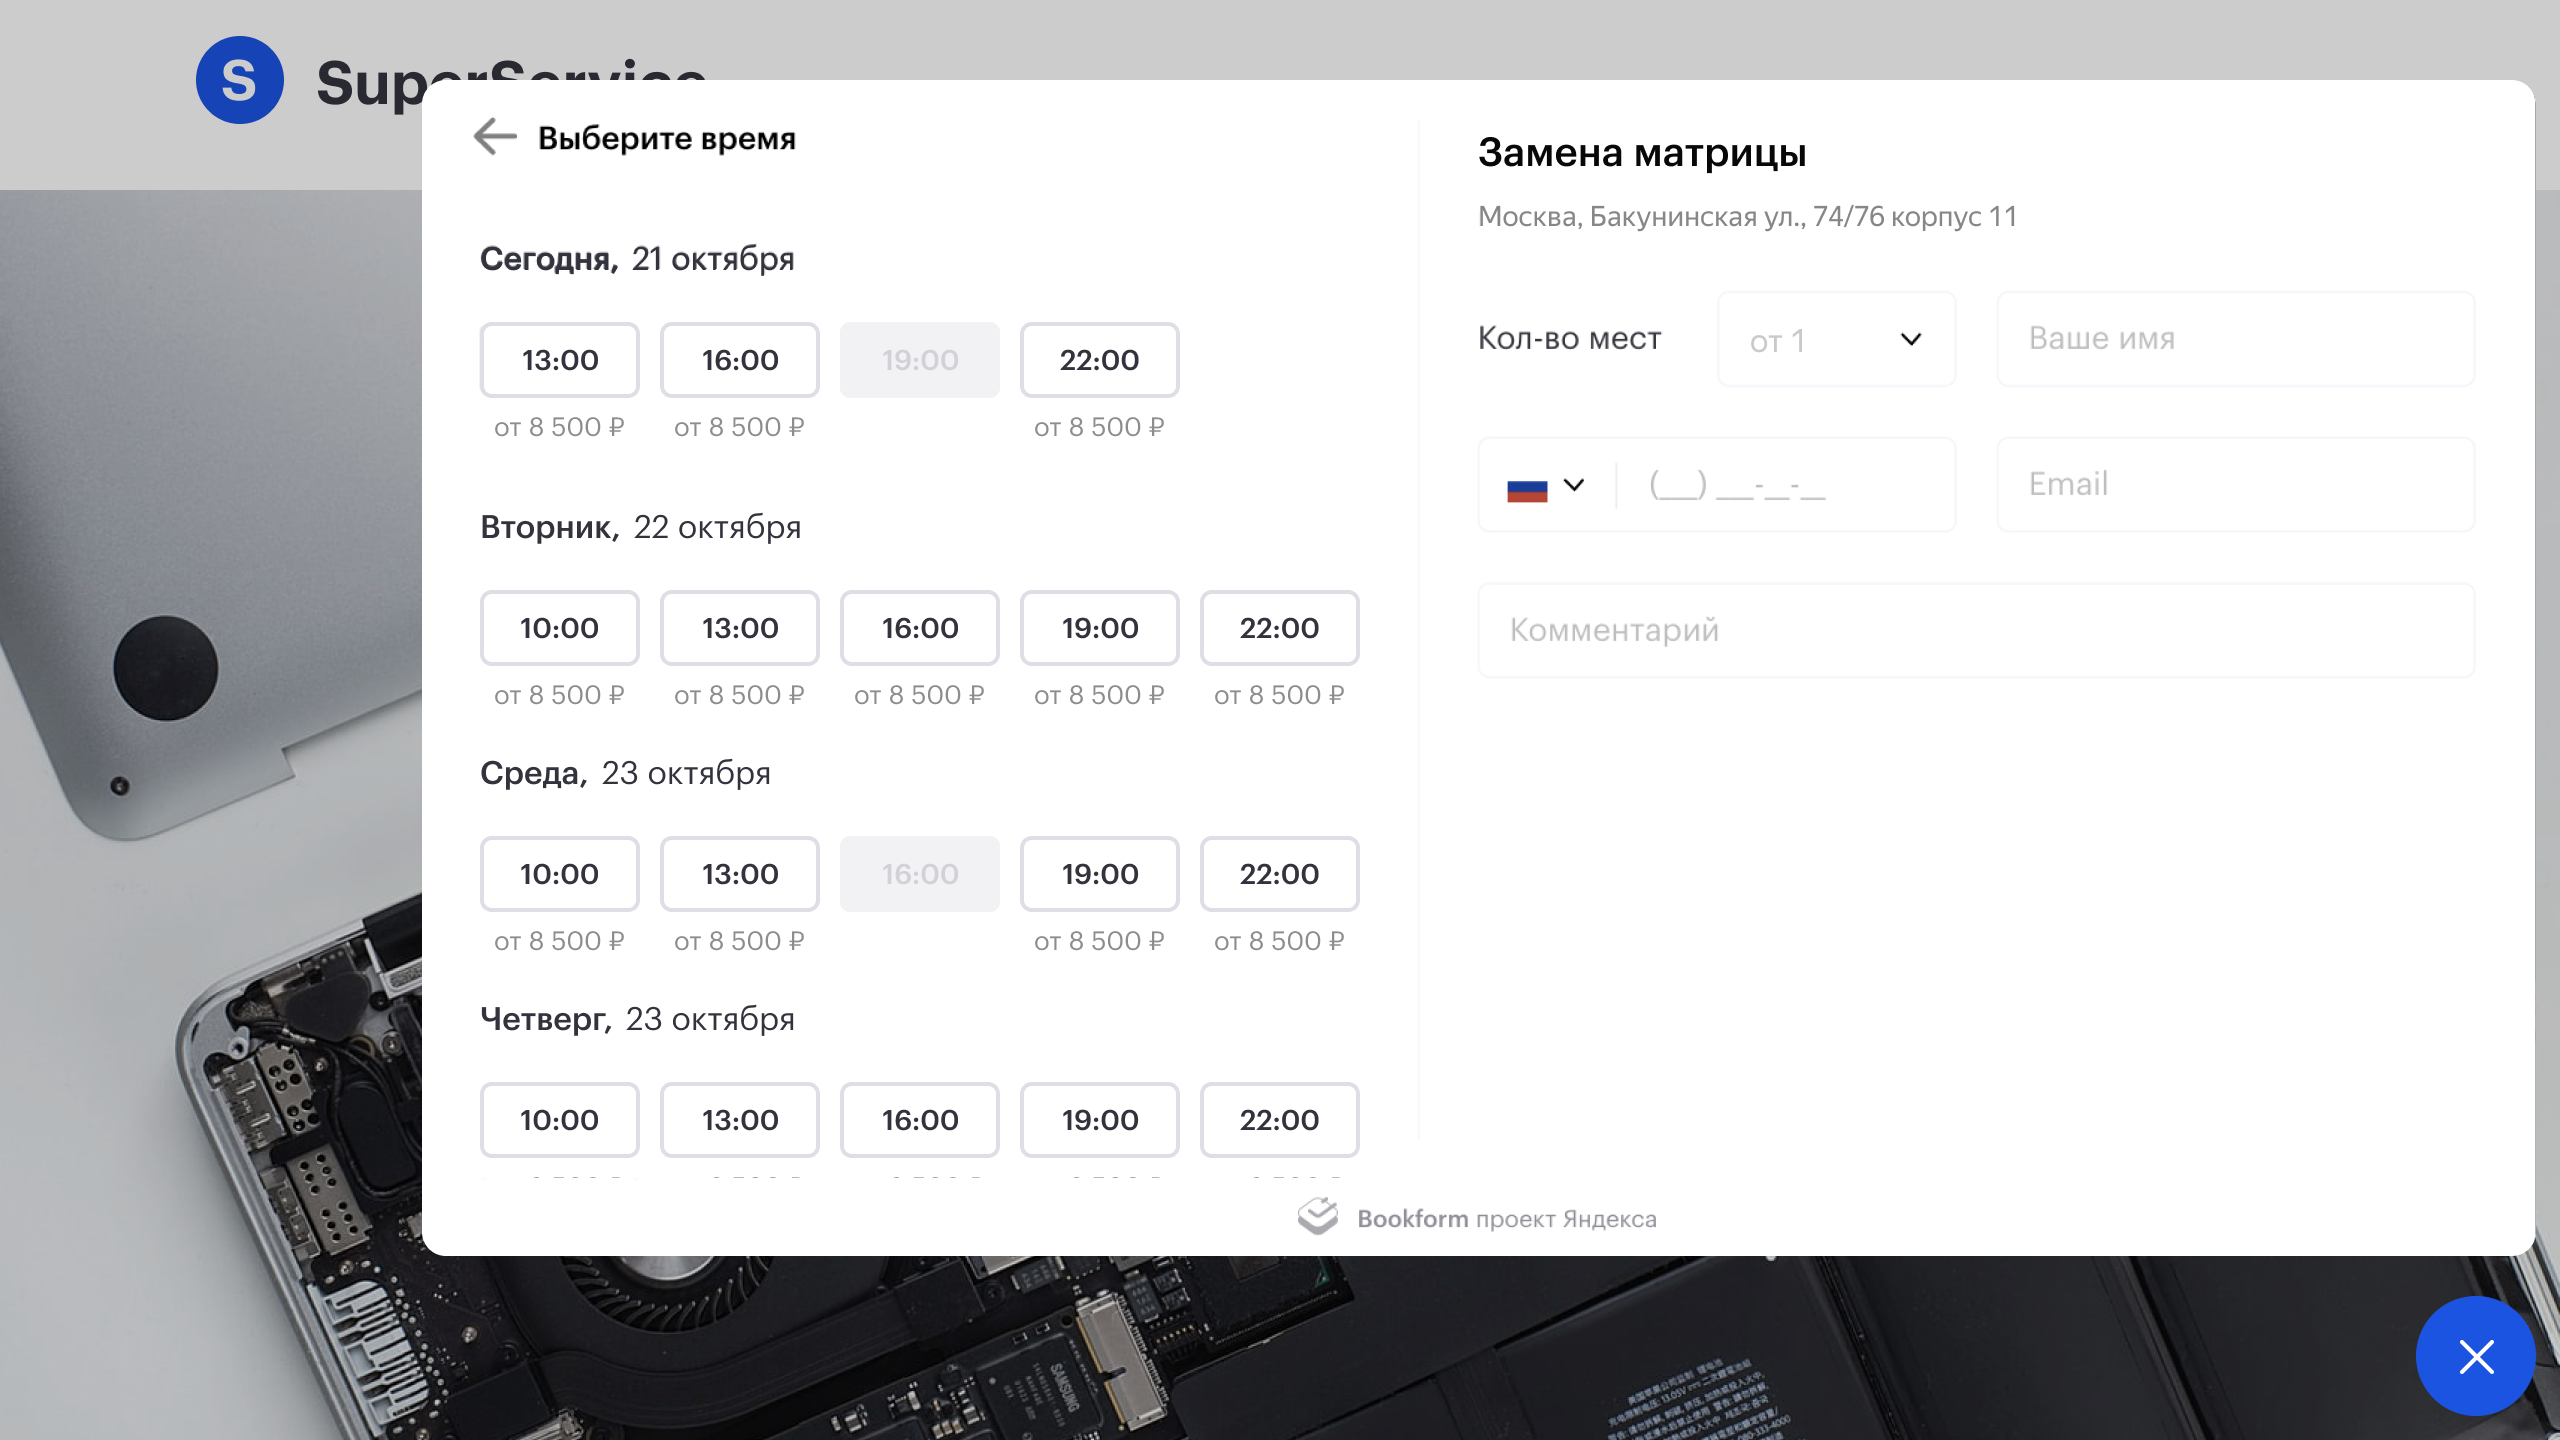Choose 22:00 on Среда
2560x1440 pixels.
tap(1280, 874)
